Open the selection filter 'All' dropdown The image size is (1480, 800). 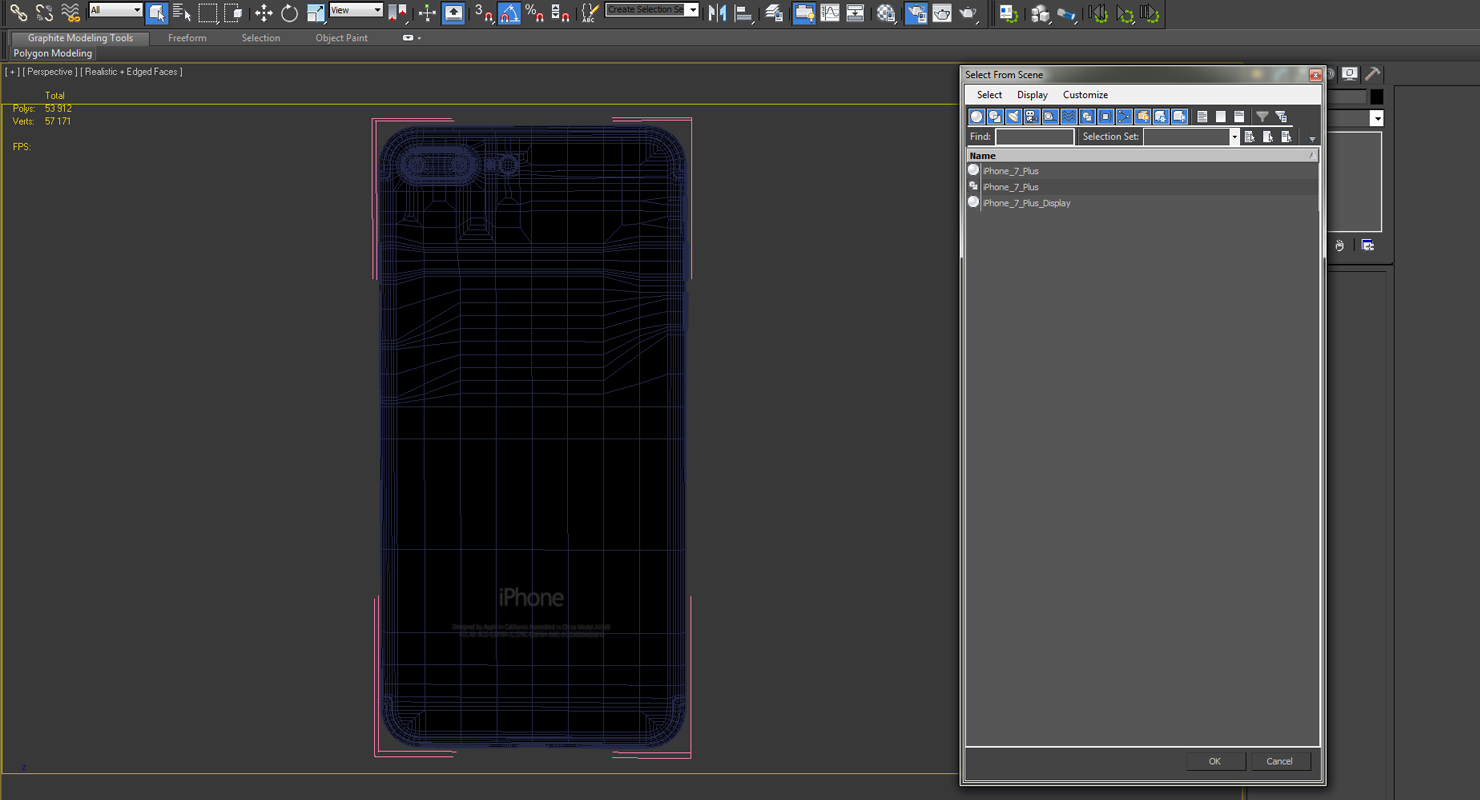116,10
